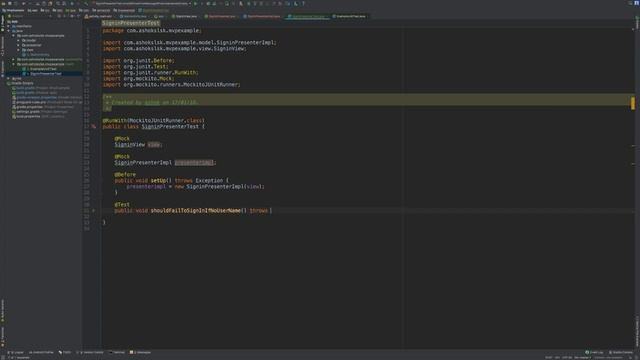Switch to ExampleUnitTest.java editor tab
Viewport: 640px width, 360px height.
click(349, 16)
